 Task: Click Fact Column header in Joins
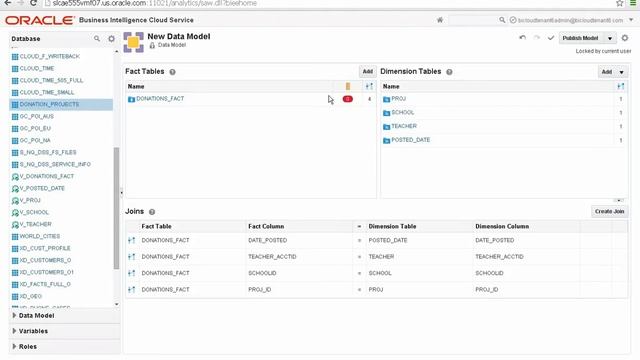pyautogui.click(x=266, y=227)
